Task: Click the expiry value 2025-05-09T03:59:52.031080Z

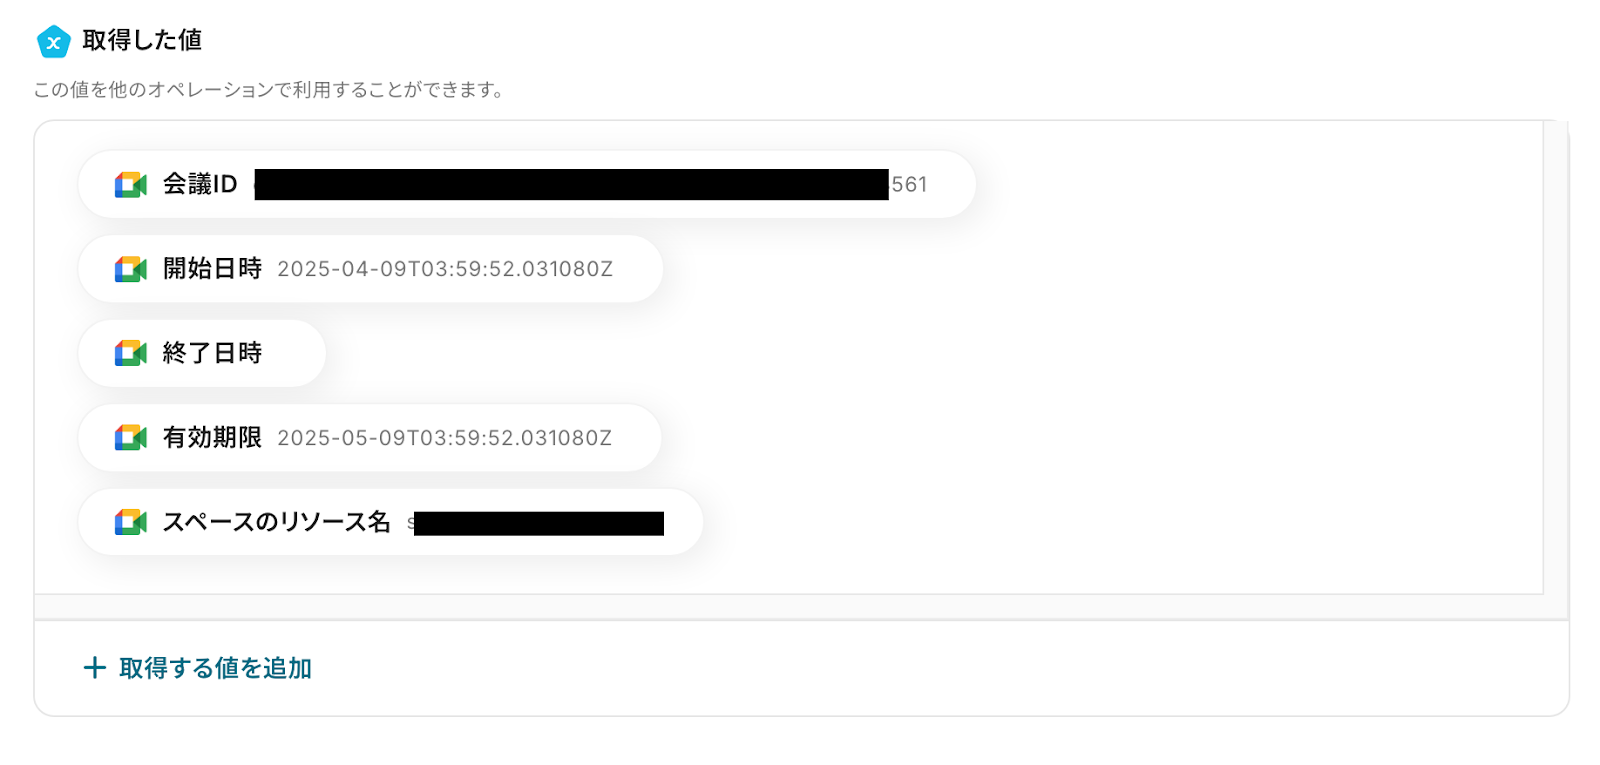Action: point(445,438)
